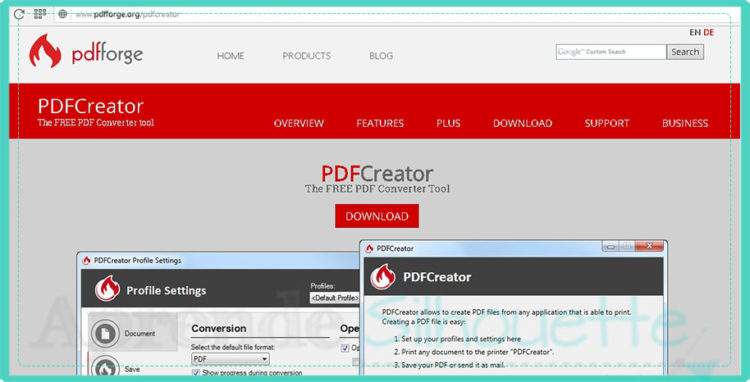This screenshot has height=382, width=750.
Task: Click flame logo in dark PDFCreator header
Action: pos(383,277)
